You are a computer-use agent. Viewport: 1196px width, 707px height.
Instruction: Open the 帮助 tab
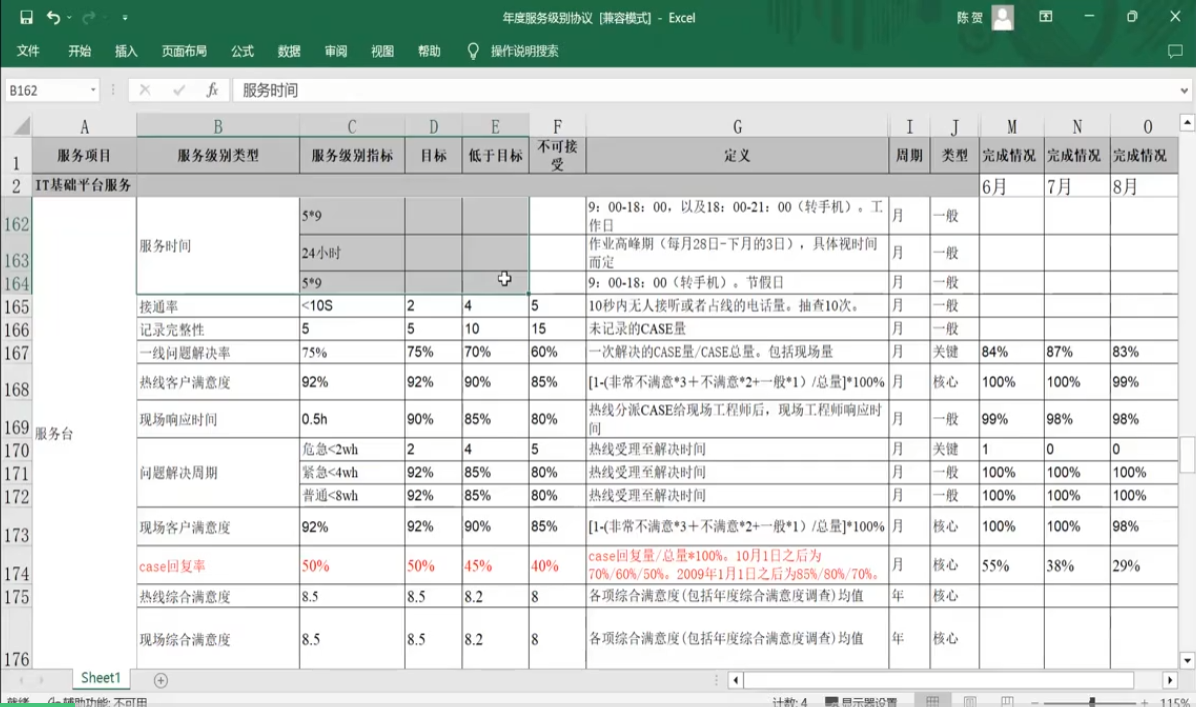[429, 51]
